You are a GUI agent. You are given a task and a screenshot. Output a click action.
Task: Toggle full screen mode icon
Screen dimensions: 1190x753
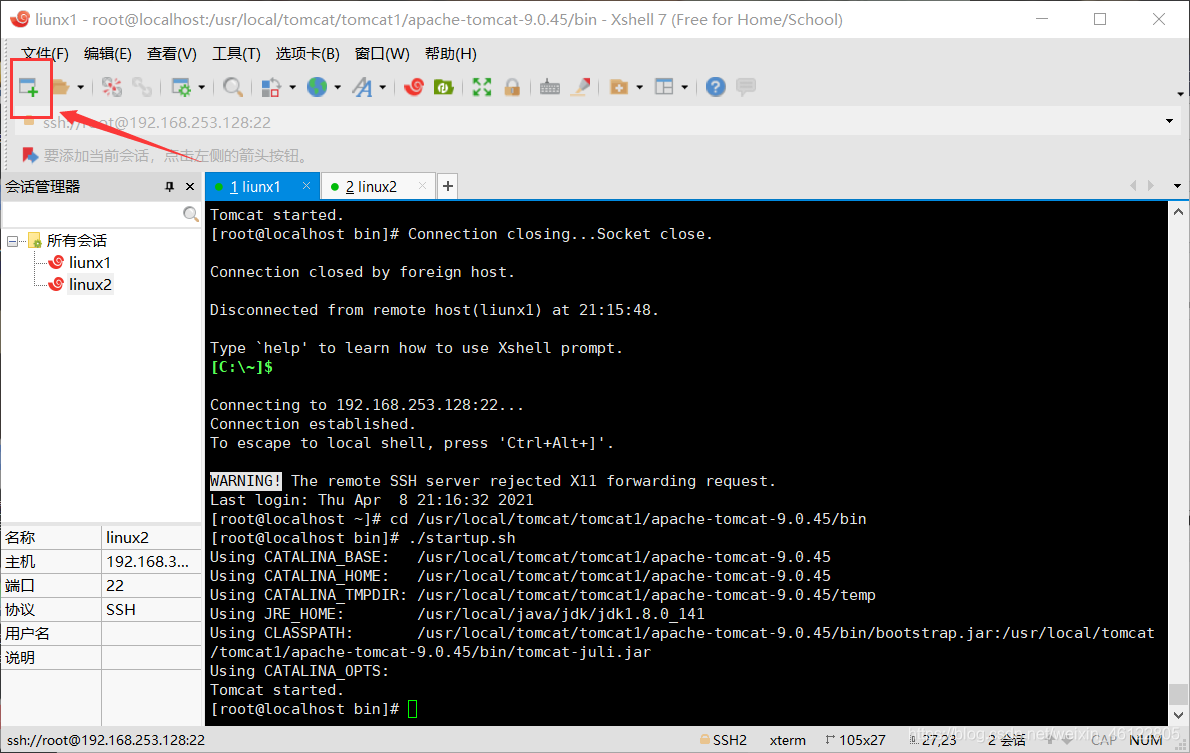[482, 87]
